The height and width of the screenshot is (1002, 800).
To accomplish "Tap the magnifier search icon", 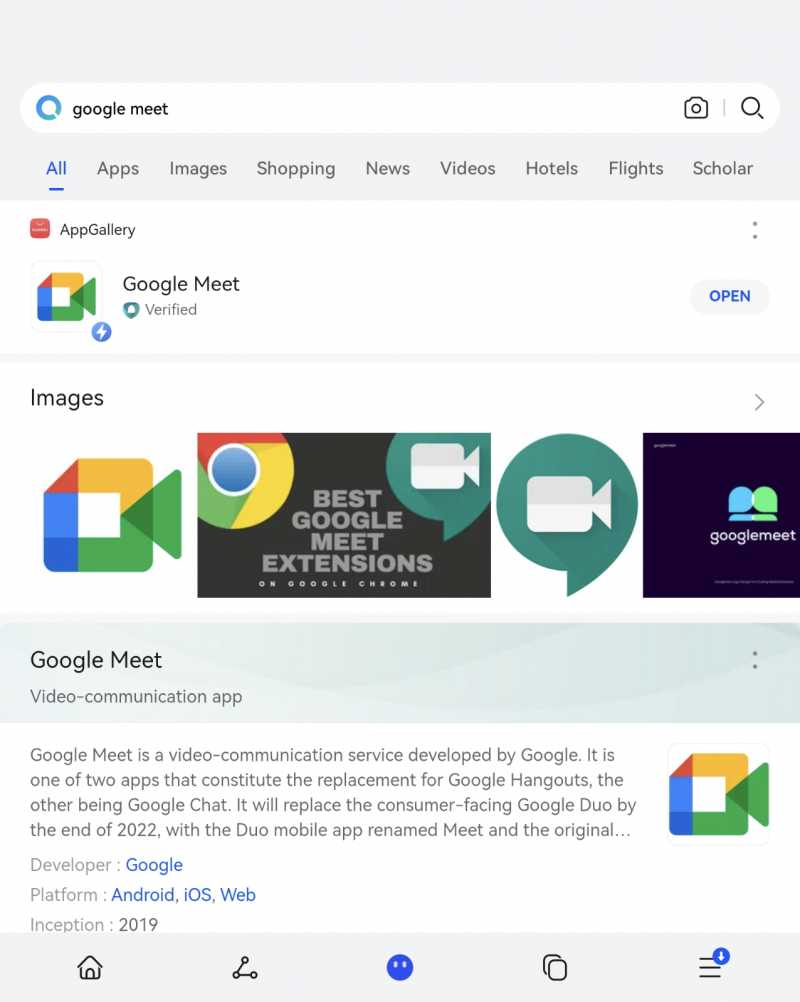I will pos(752,108).
